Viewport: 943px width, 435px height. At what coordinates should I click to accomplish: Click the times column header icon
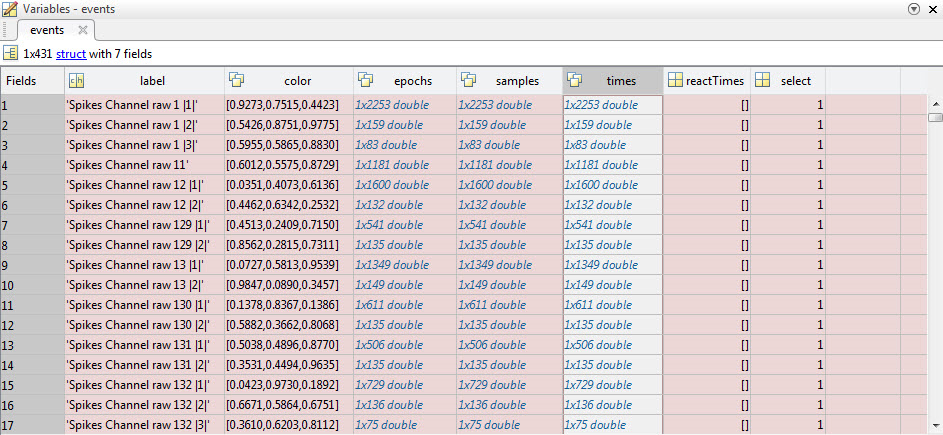coord(574,81)
